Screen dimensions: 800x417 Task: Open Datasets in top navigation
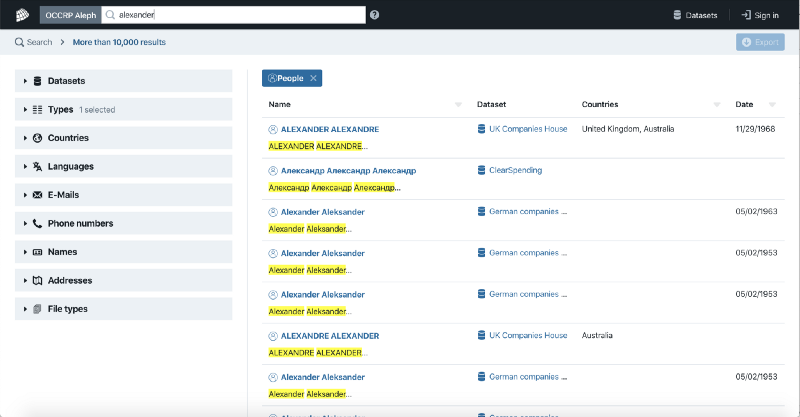tap(695, 15)
